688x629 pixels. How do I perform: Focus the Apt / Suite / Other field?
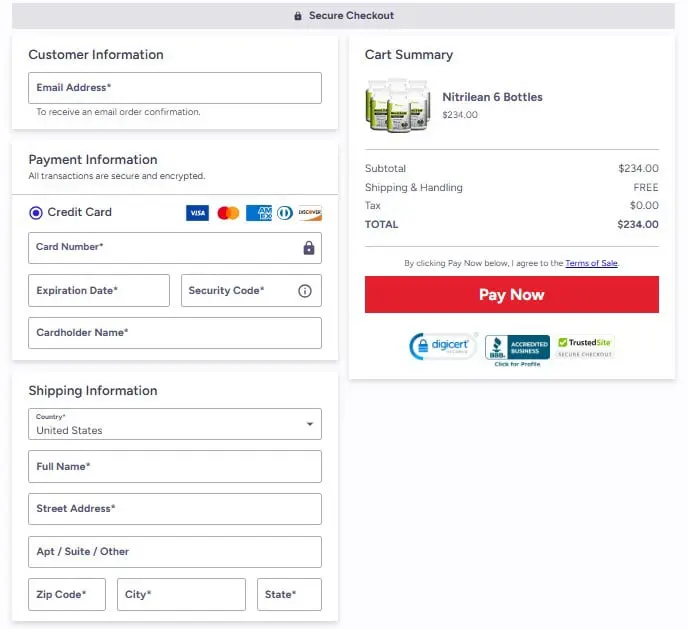pos(175,552)
